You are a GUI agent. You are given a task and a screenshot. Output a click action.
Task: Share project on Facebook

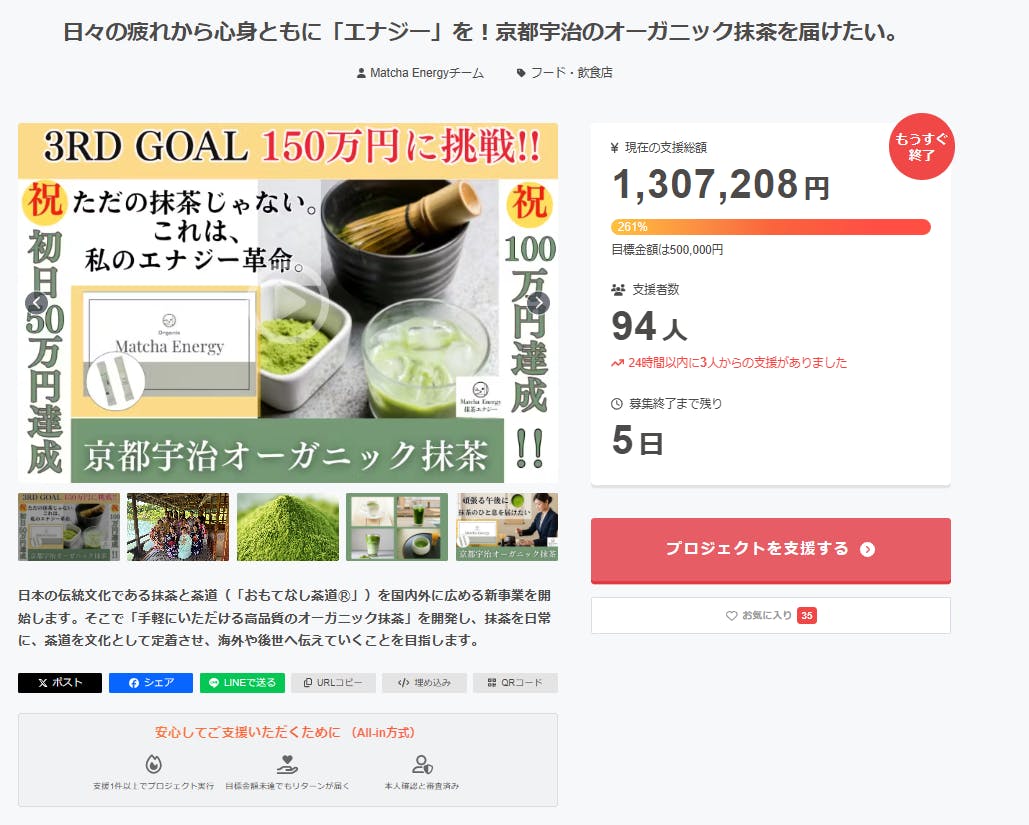point(151,683)
